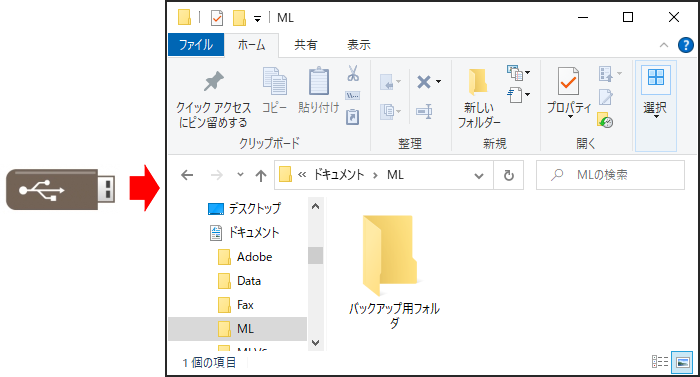Expand the Select dropdown arrow
Image resolution: width=700 pixels, height=377 pixels.
pos(656,117)
